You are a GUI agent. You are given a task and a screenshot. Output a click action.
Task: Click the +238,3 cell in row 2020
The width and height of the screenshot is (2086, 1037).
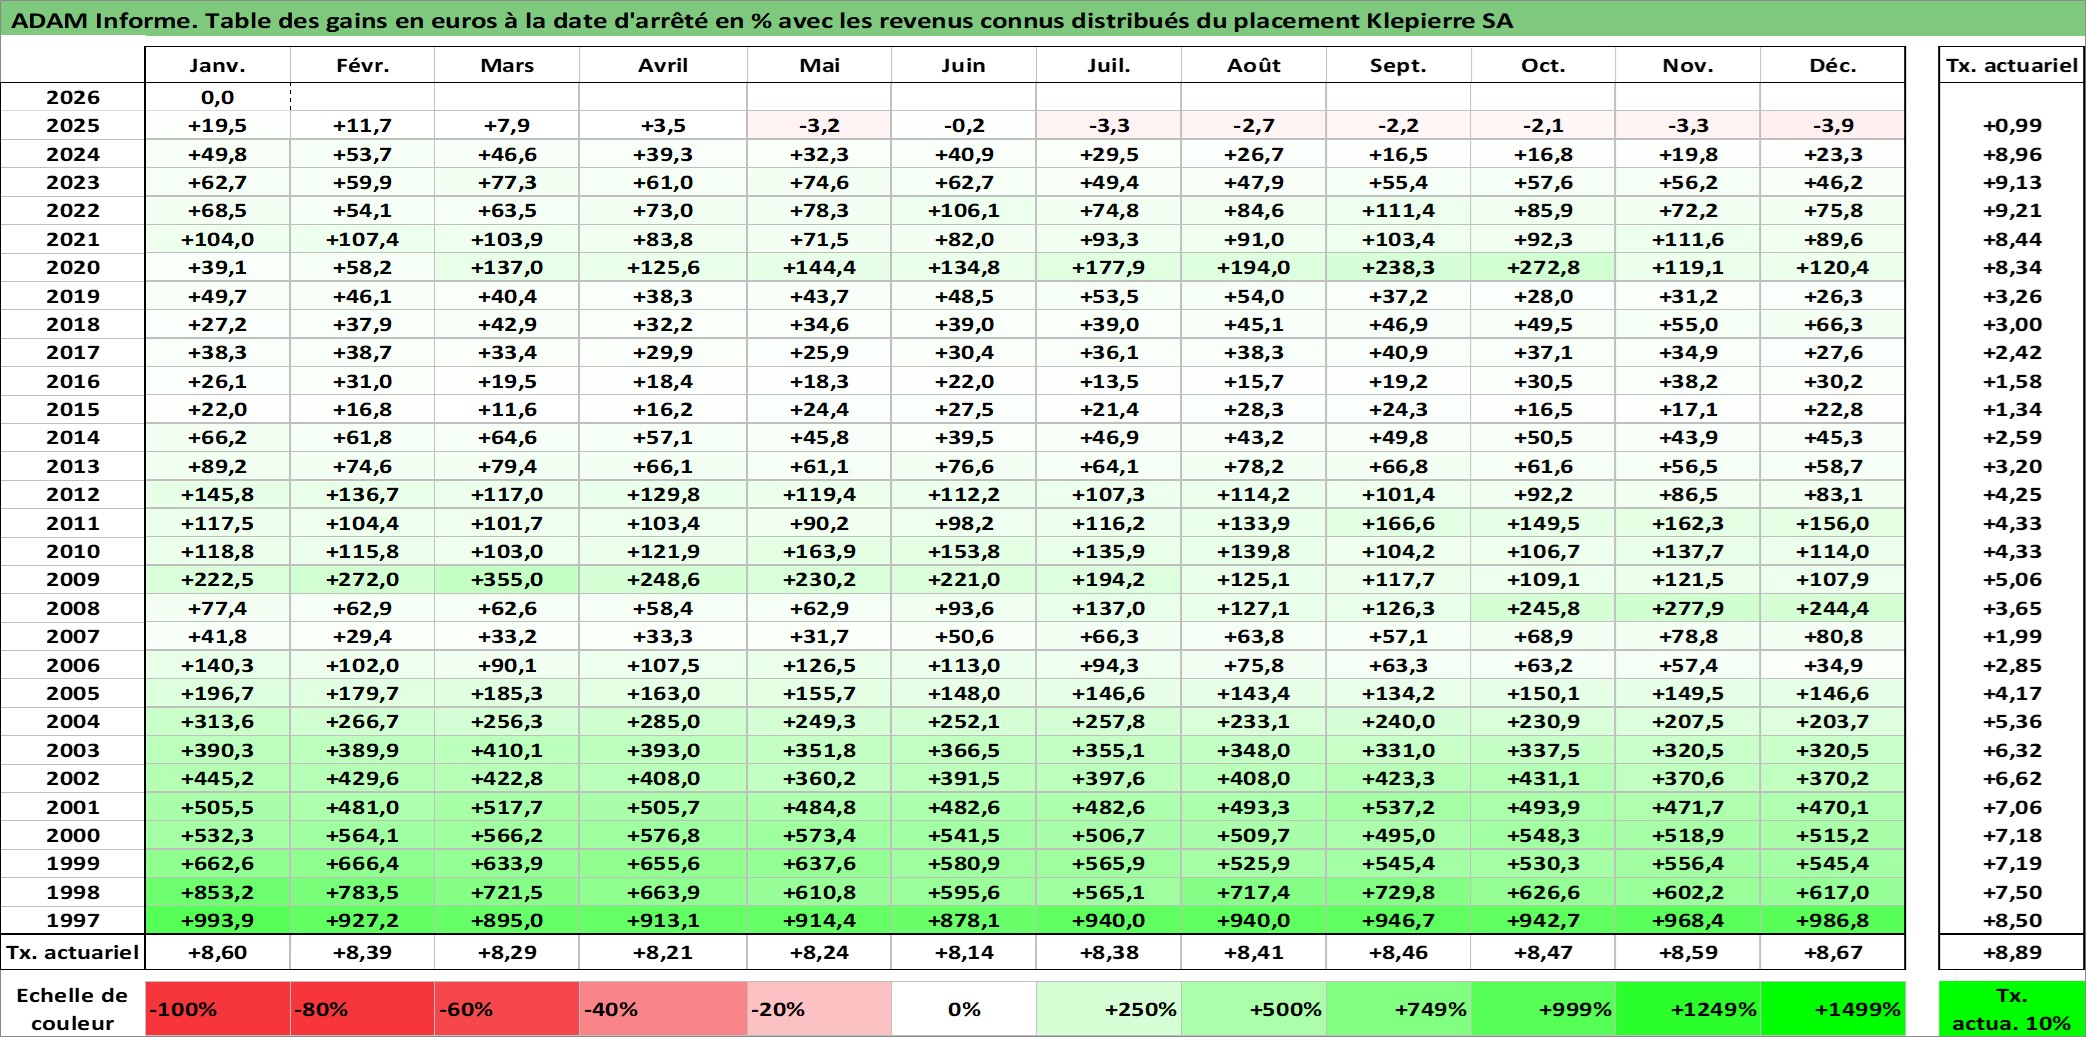click(x=1398, y=267)
